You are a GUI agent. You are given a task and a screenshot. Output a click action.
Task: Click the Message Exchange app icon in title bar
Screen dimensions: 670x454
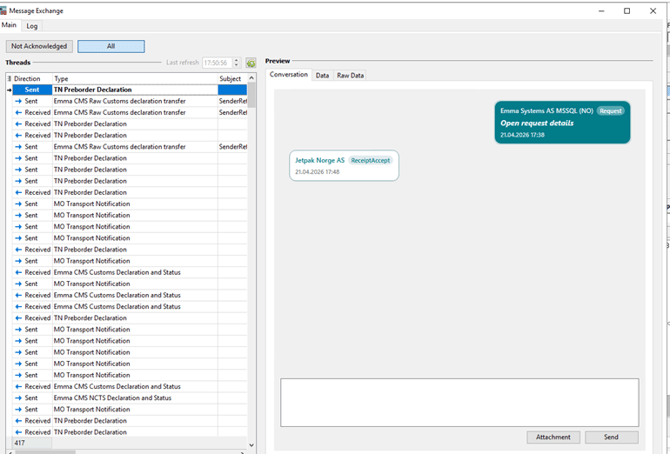[7, 9]
